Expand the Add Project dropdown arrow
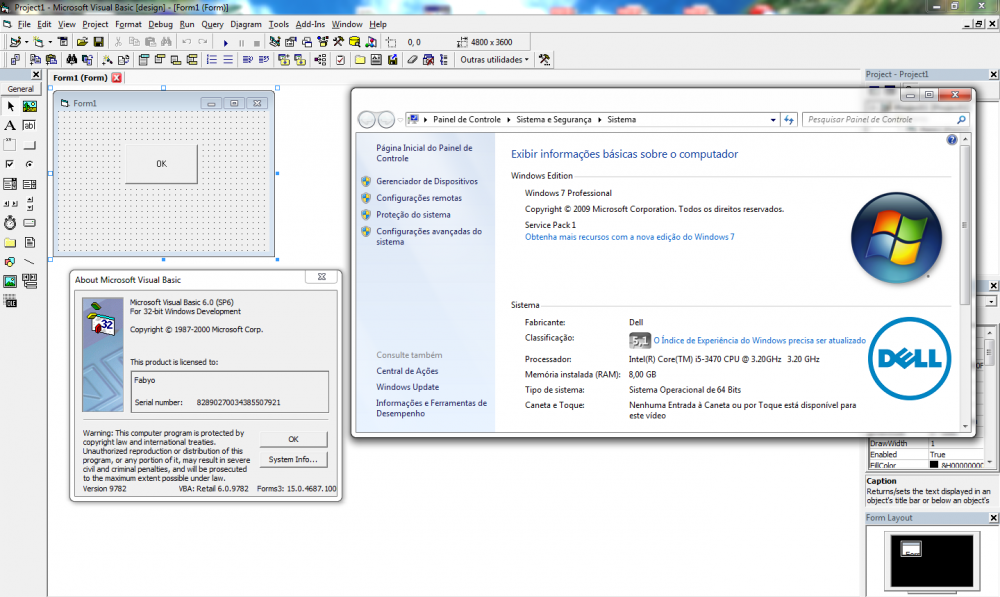The width and height of the screenshot is (1000, 597). pos(26,43)
